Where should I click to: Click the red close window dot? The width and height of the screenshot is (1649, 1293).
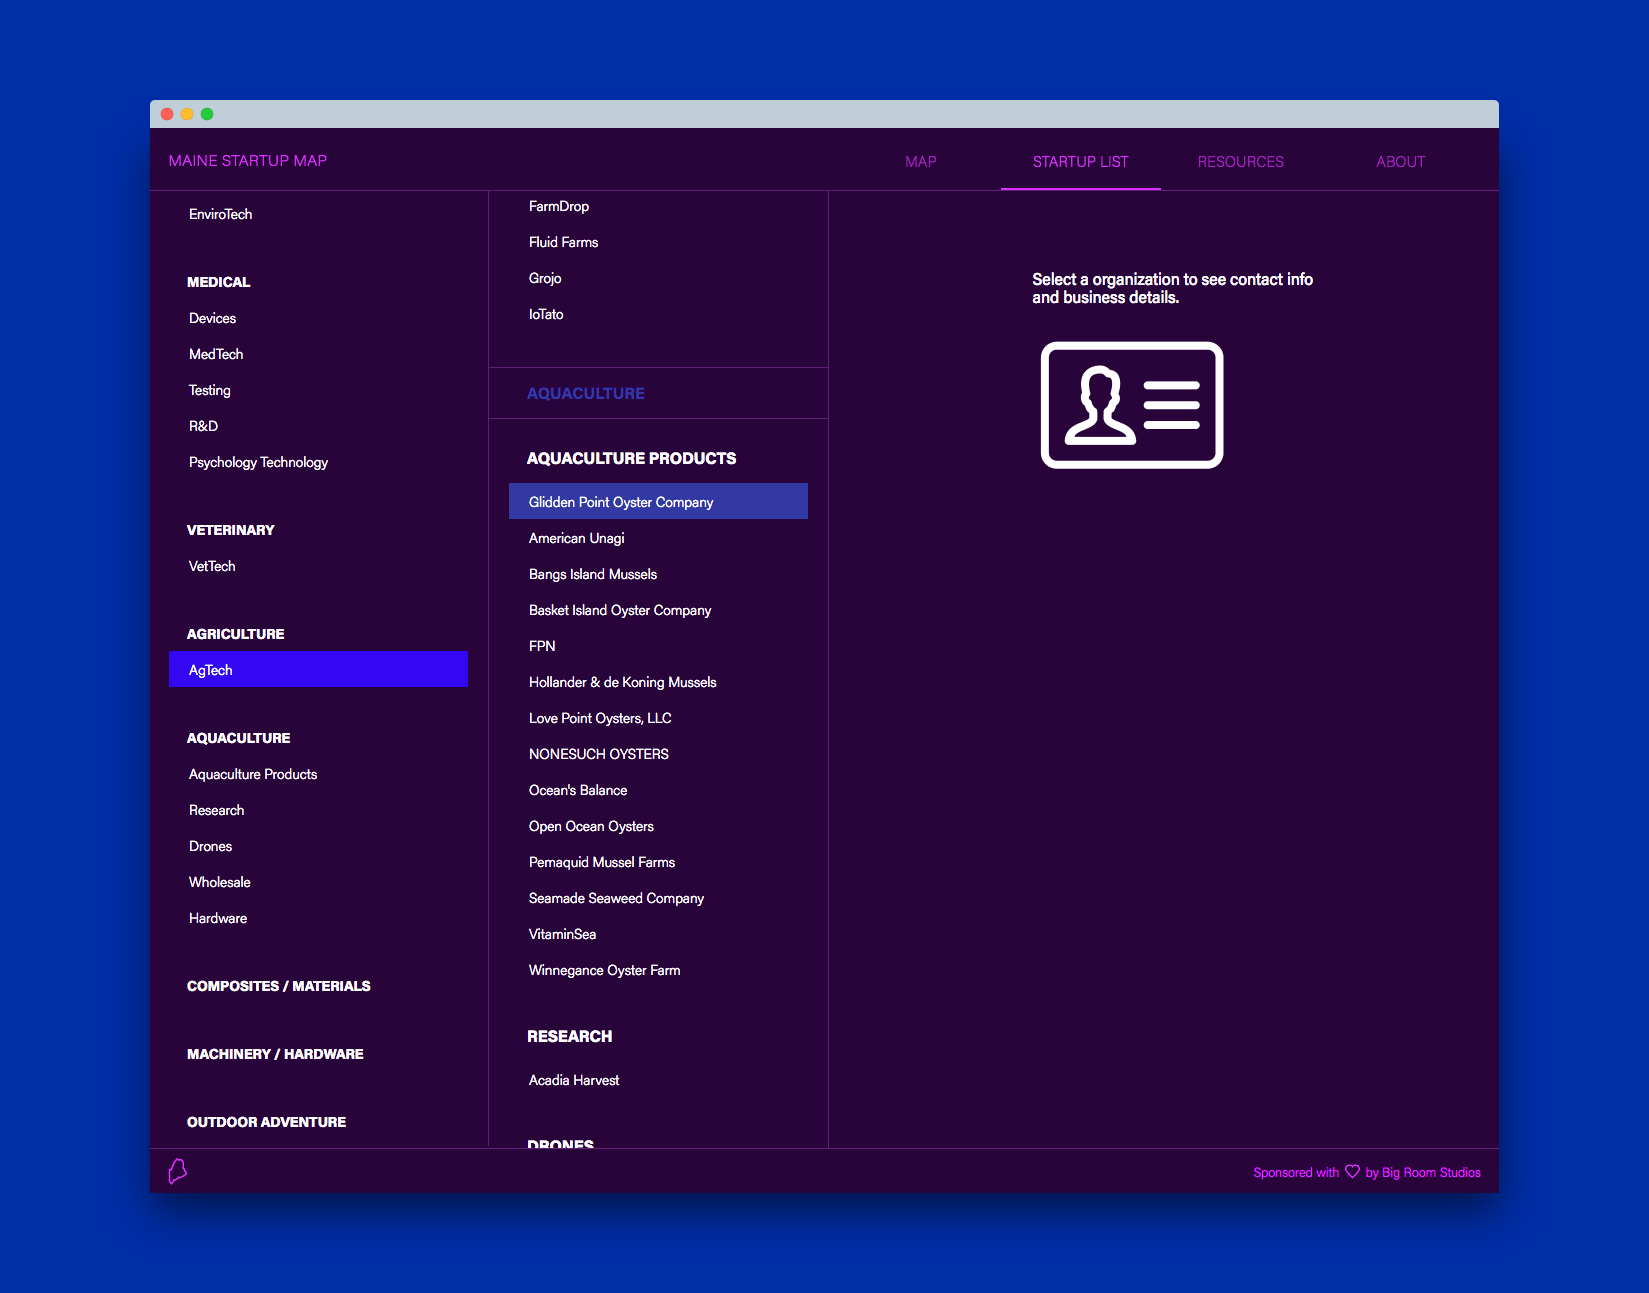click(x=167, y=114)
